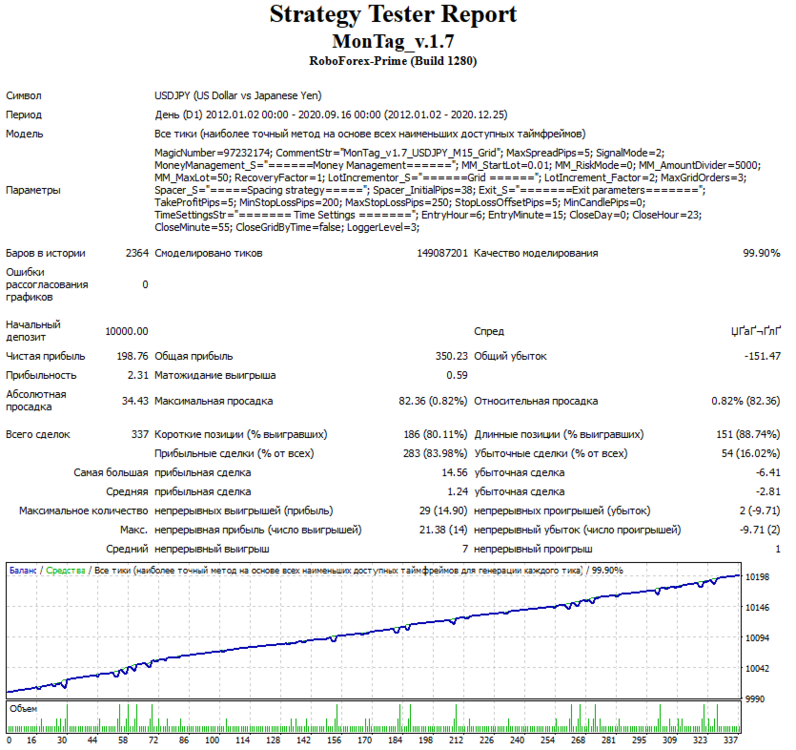This screenshot has width=796, height=750.
Task: Select average profitable trade value 1.24
Action: (x=457, y=492)
